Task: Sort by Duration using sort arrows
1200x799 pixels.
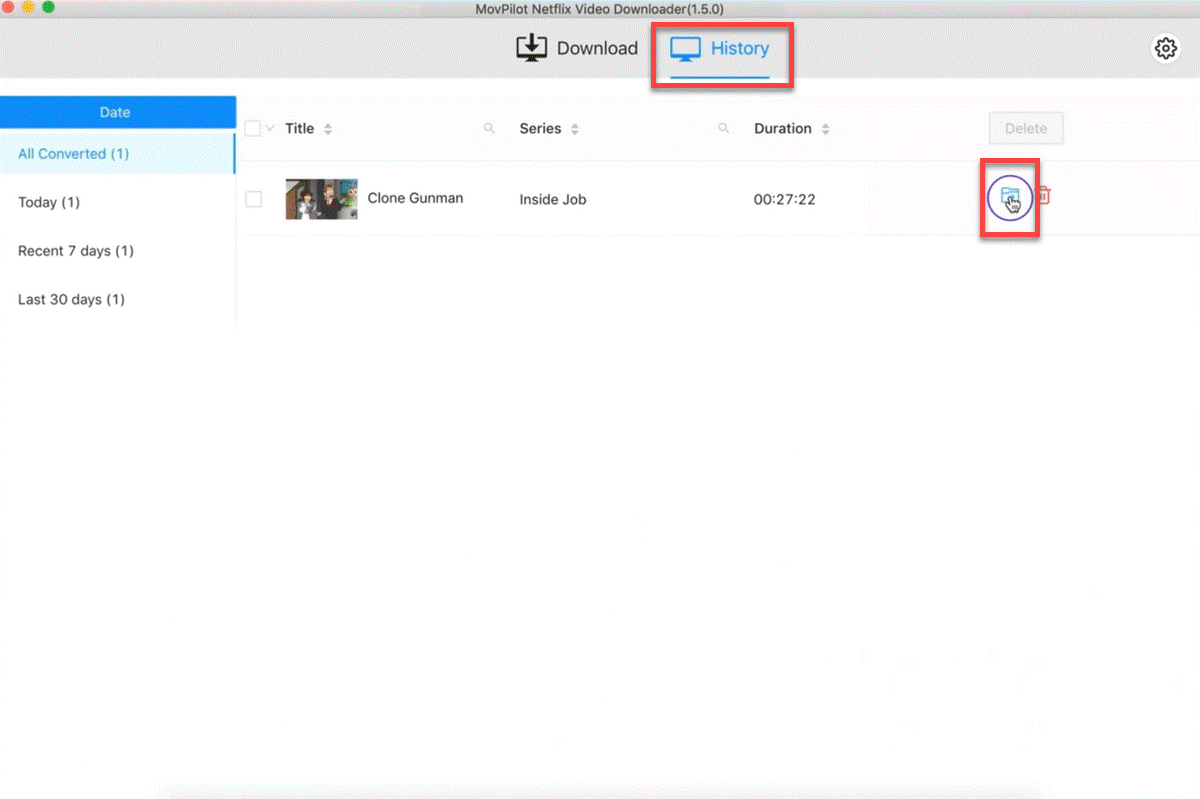Action: tap(825, 129)
